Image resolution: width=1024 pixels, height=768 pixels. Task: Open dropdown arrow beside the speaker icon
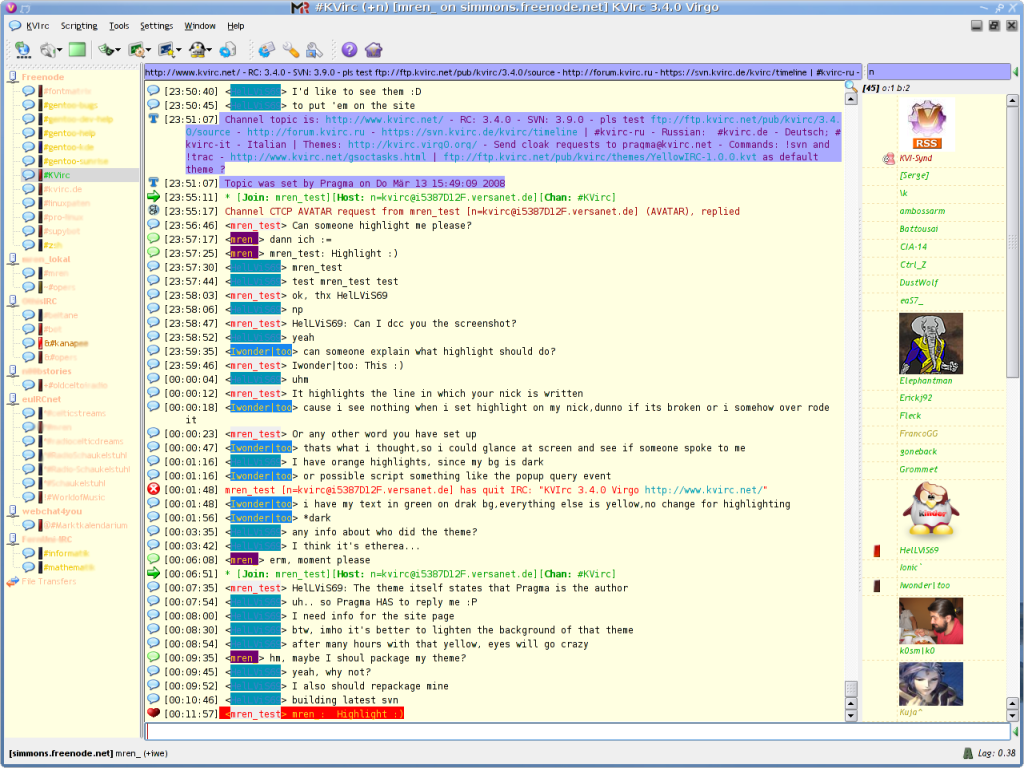(59, 50)
